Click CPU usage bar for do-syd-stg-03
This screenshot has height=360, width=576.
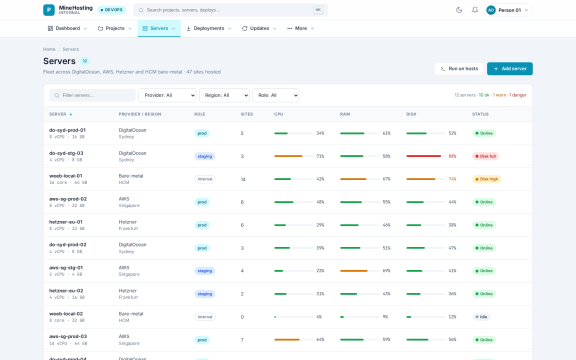click(294, 156)
